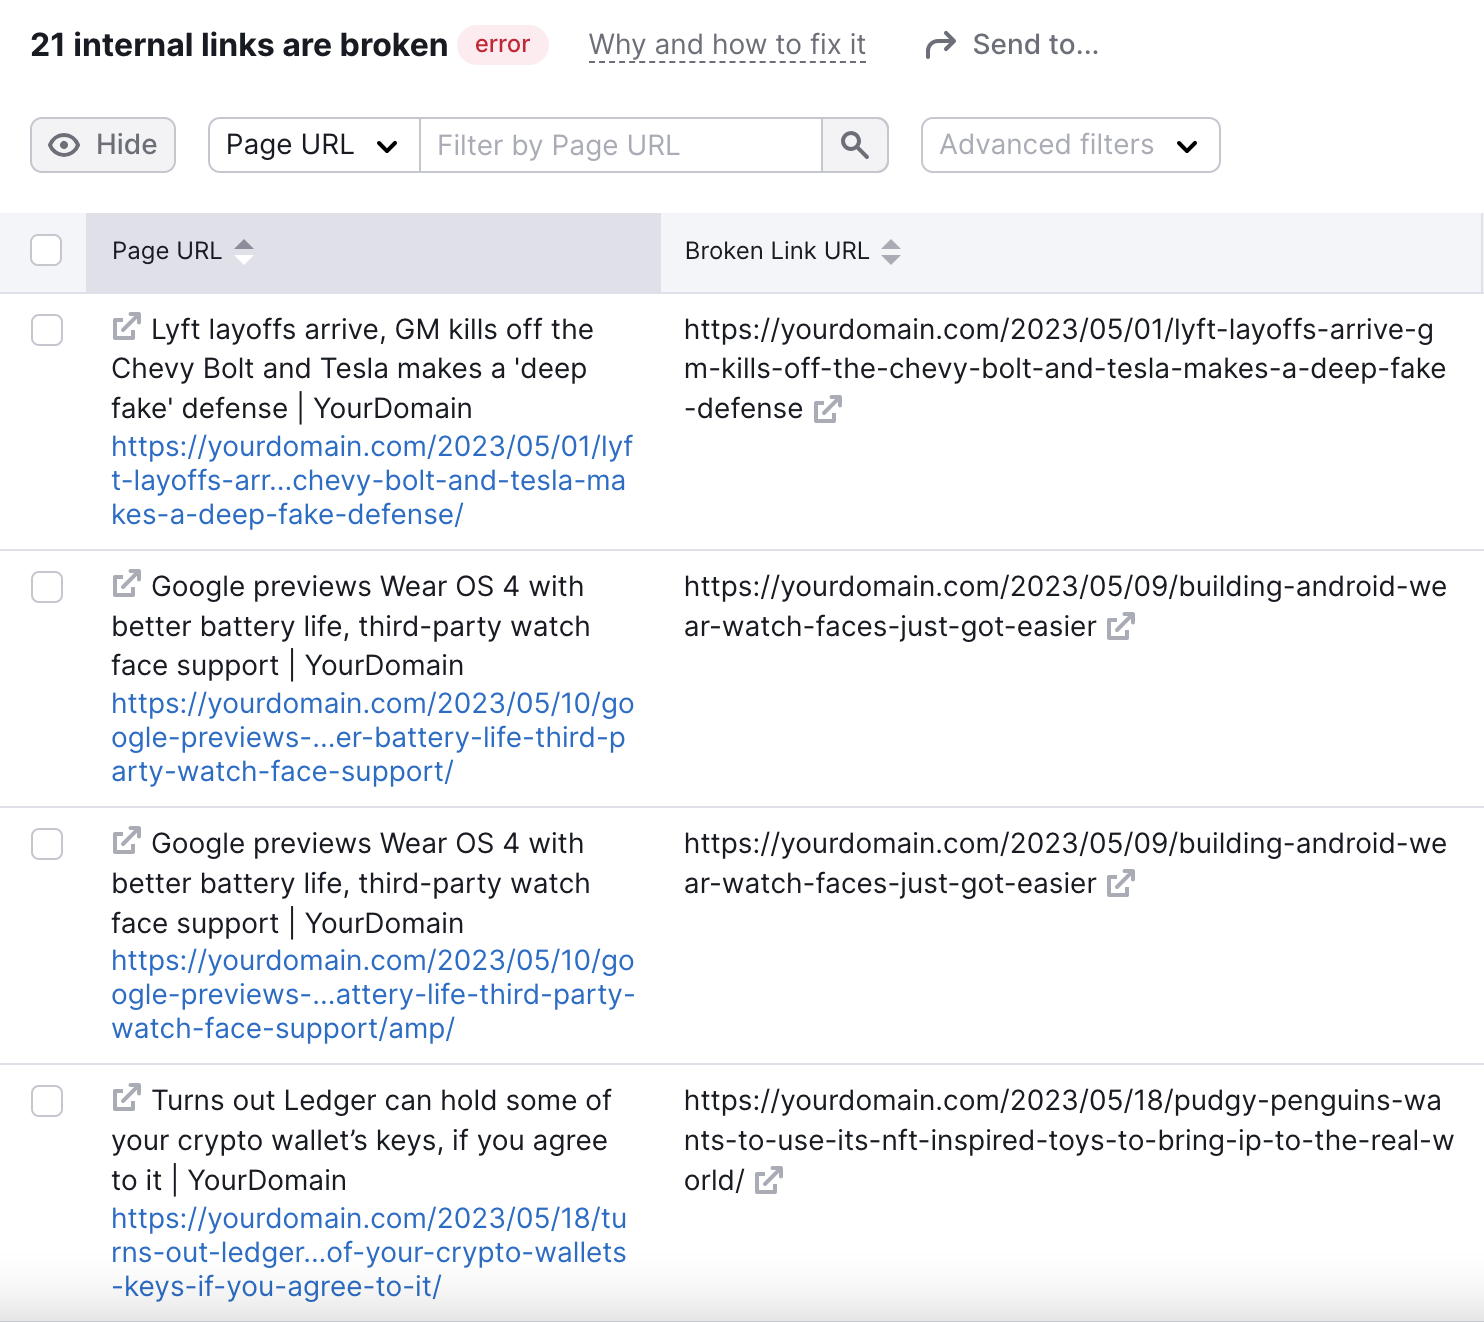Click the external link icon after the deep-fake-defense broken URL
This screenshot has height=1322, width=1484.
pos(827,408)
